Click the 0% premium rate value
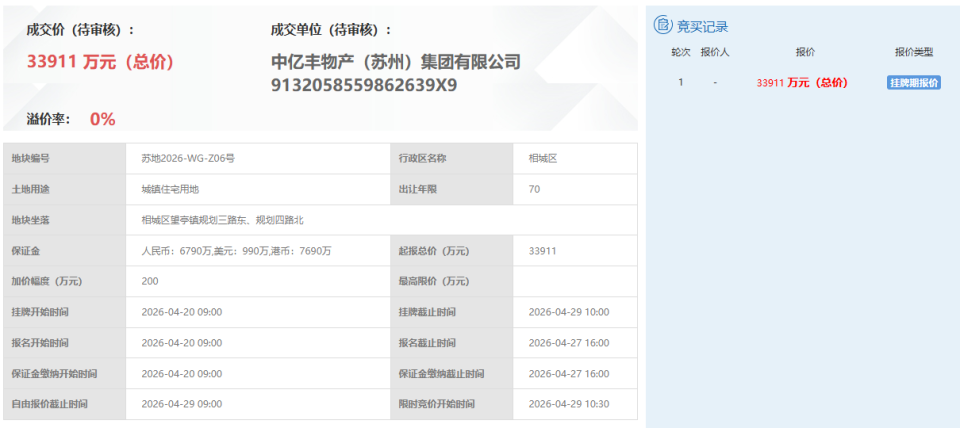Image resolution: width=960 pixels, height=428 pixels. (103, 119)
